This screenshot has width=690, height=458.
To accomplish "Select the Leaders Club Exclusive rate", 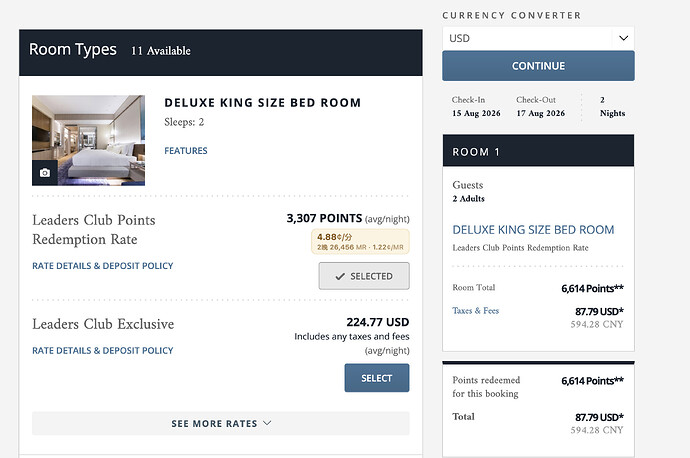I will pos(377,378).
